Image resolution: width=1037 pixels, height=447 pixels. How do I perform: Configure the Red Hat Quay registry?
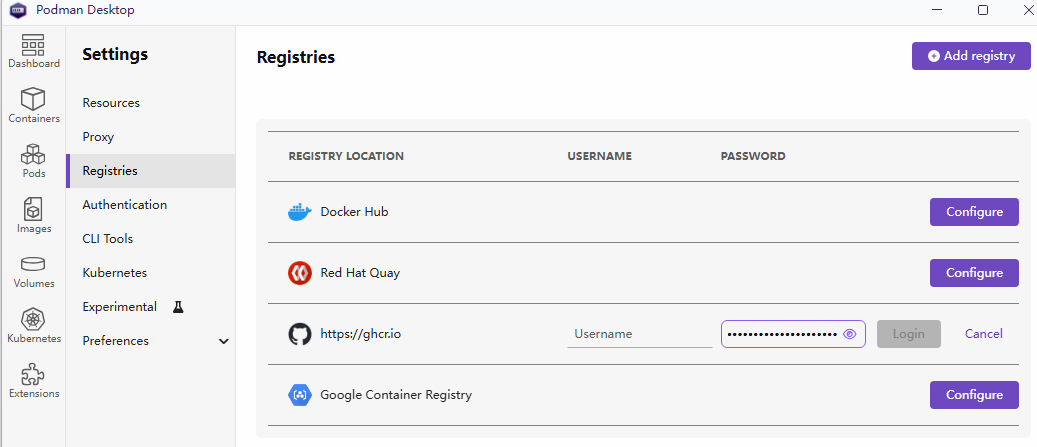tap(974, 273)
